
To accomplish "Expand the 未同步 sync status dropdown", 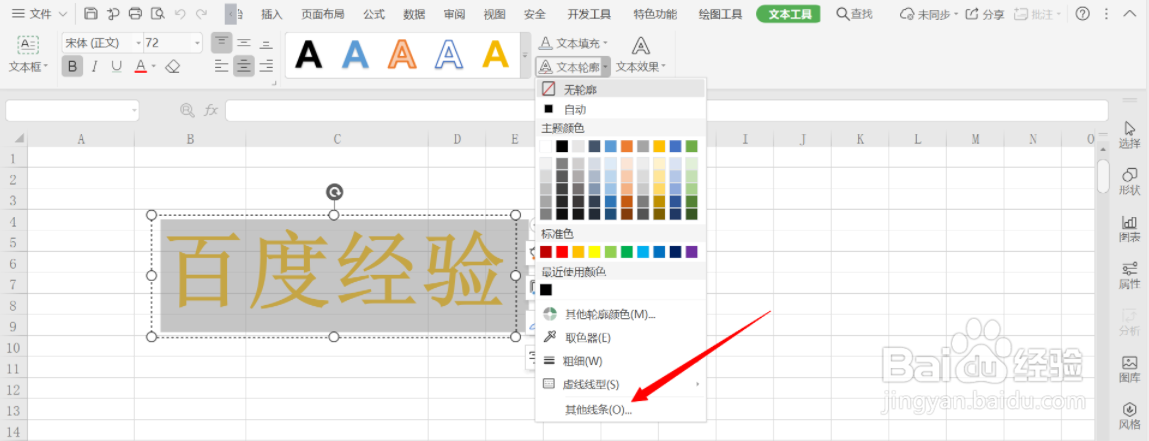I will pos(957,14).
